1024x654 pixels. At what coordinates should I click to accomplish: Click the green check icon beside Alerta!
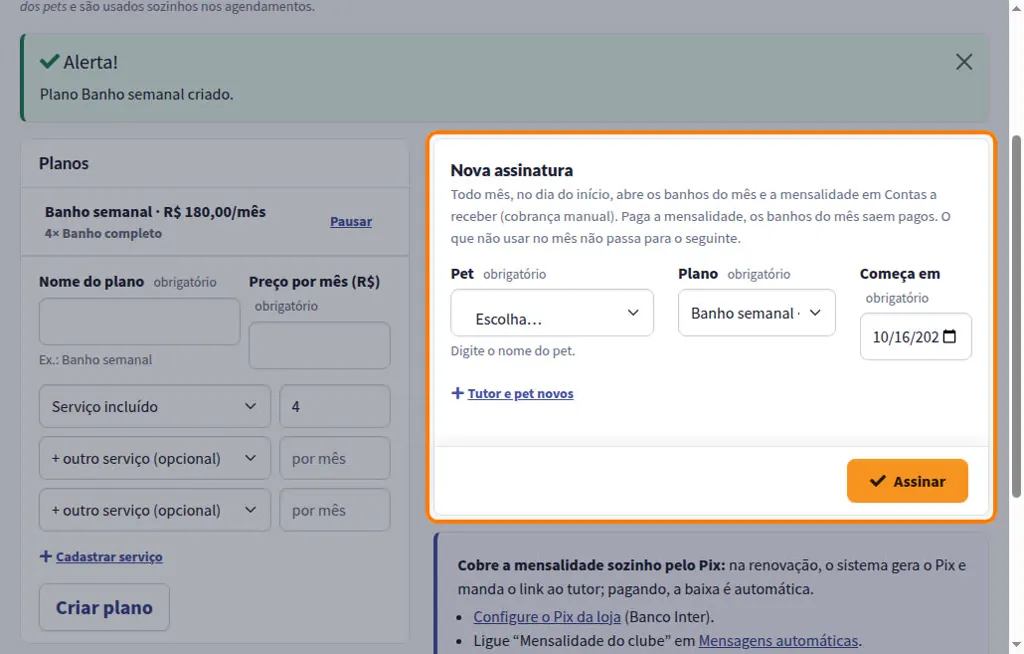(x=50, y=62)
